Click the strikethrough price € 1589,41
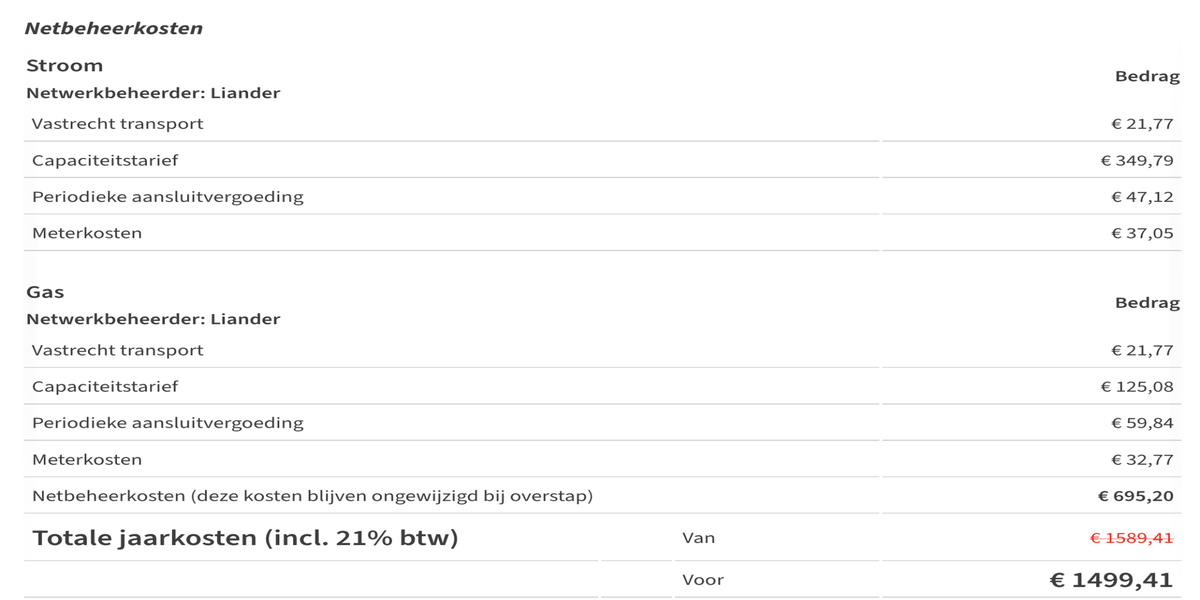The height and width of the screenshot is (600, 1200). pos(1131,538)
